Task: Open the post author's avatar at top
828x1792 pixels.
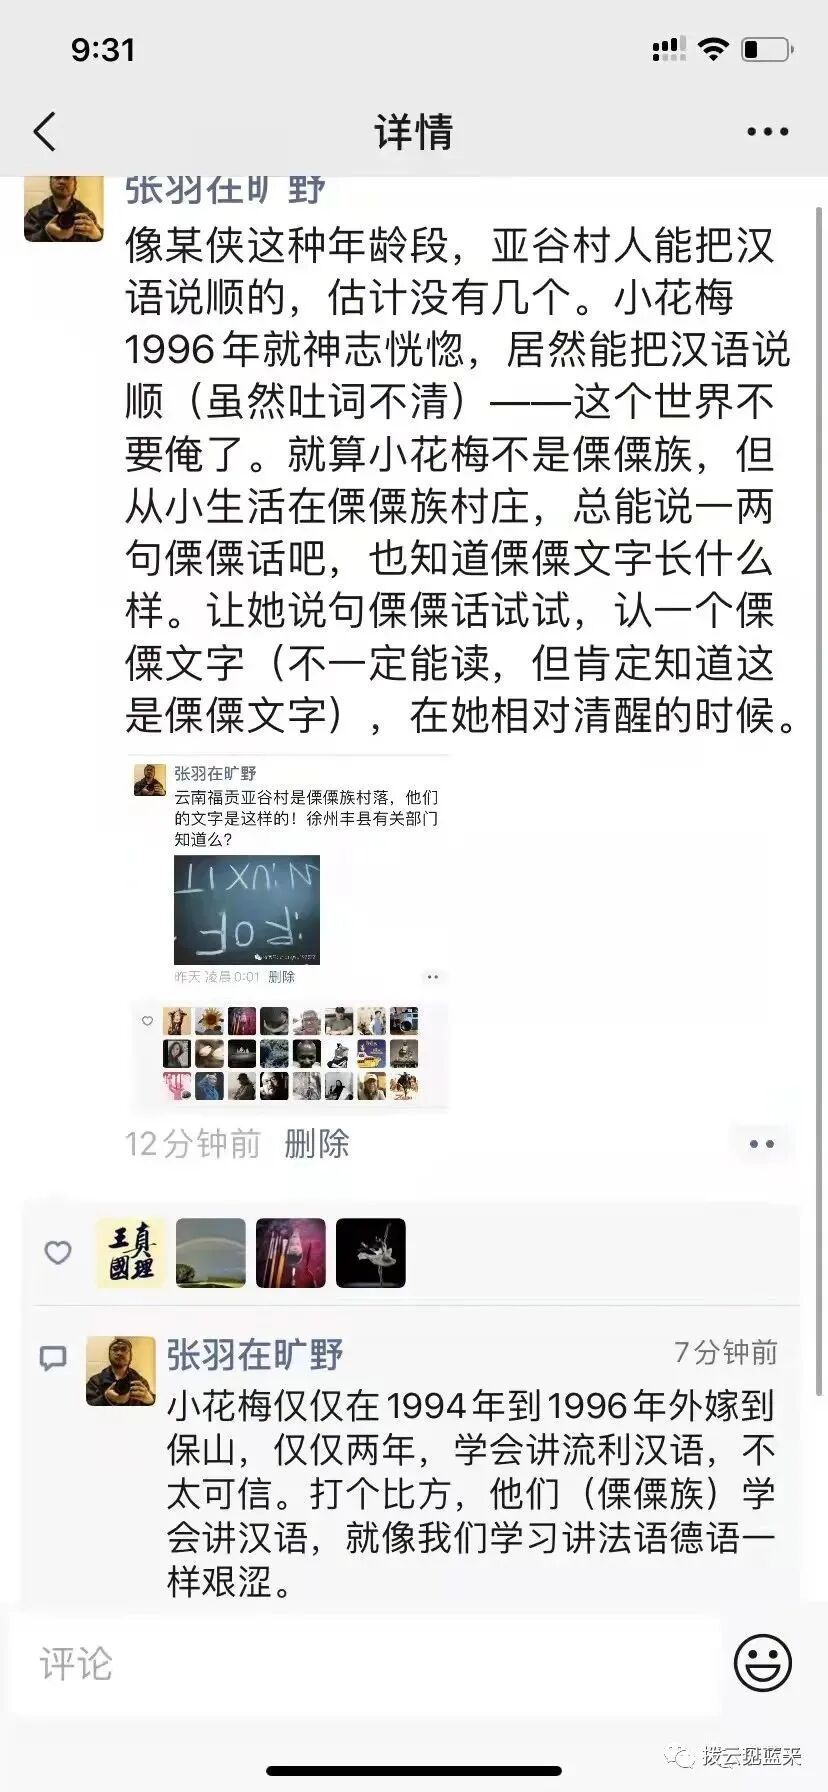Action: pos(64,208)
